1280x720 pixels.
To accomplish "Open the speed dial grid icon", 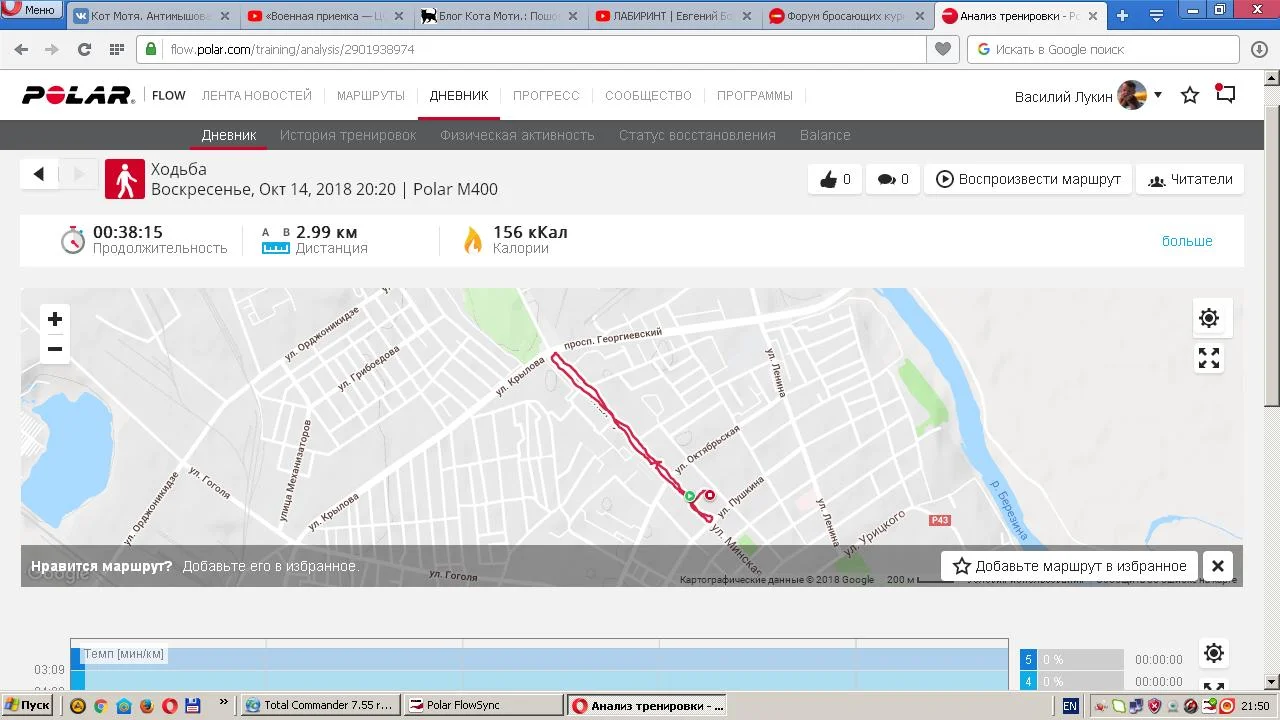I will 117,49.
